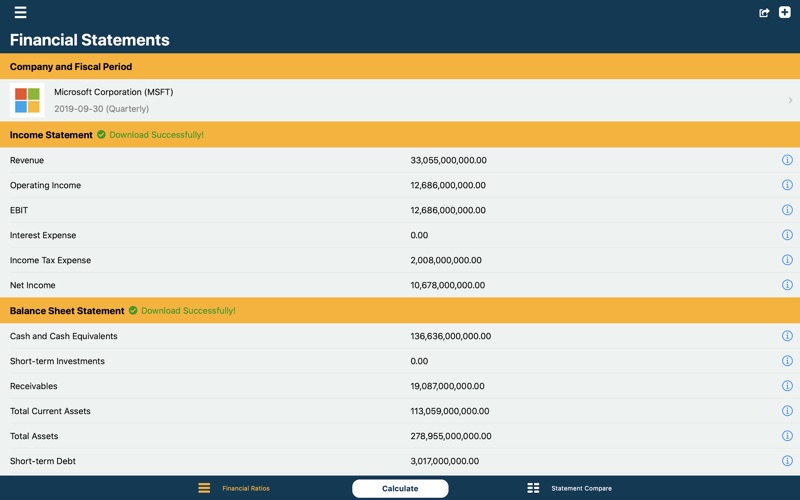Viewport: 800px width, 500px height.
Task: Click Income Statement green checkmark icon
Action: [x=101, y=135]
